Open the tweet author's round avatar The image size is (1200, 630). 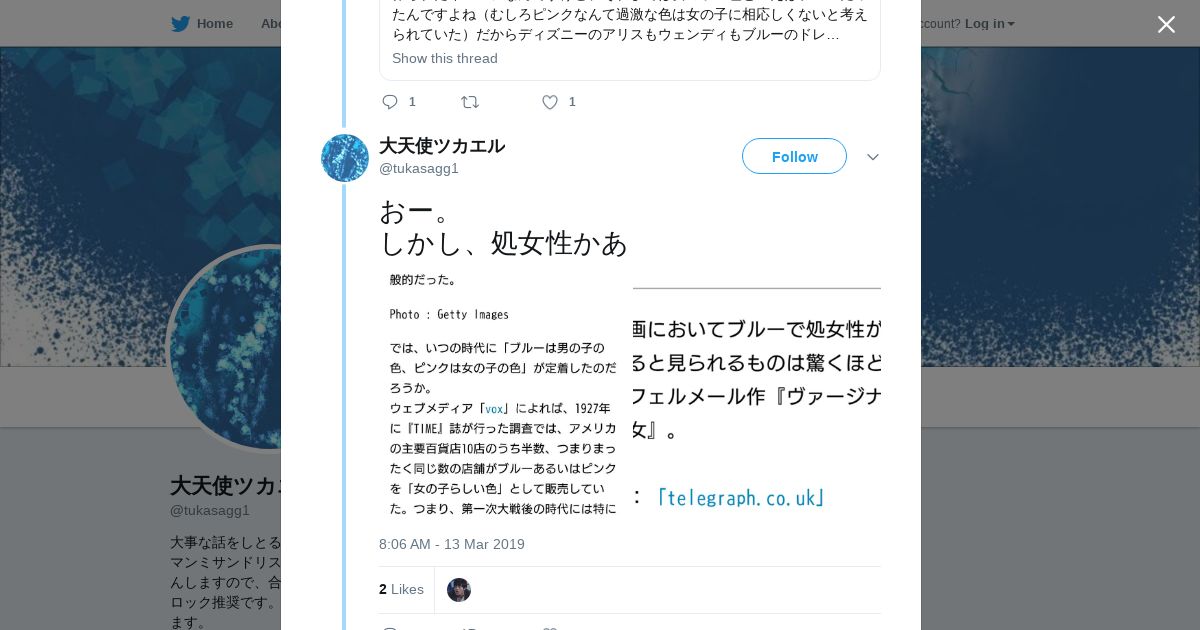(345, 158)
